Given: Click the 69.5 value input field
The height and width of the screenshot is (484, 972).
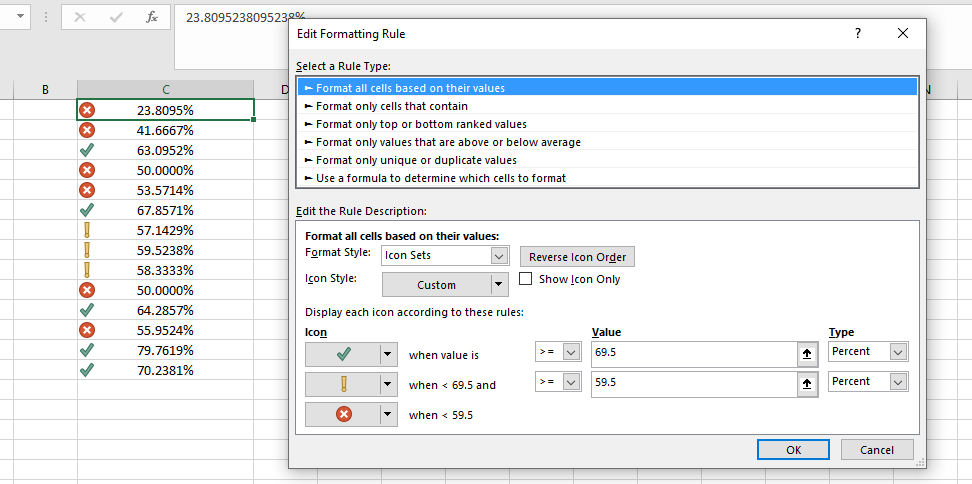Looking at the screenshot, I should (x=693, y=352).
